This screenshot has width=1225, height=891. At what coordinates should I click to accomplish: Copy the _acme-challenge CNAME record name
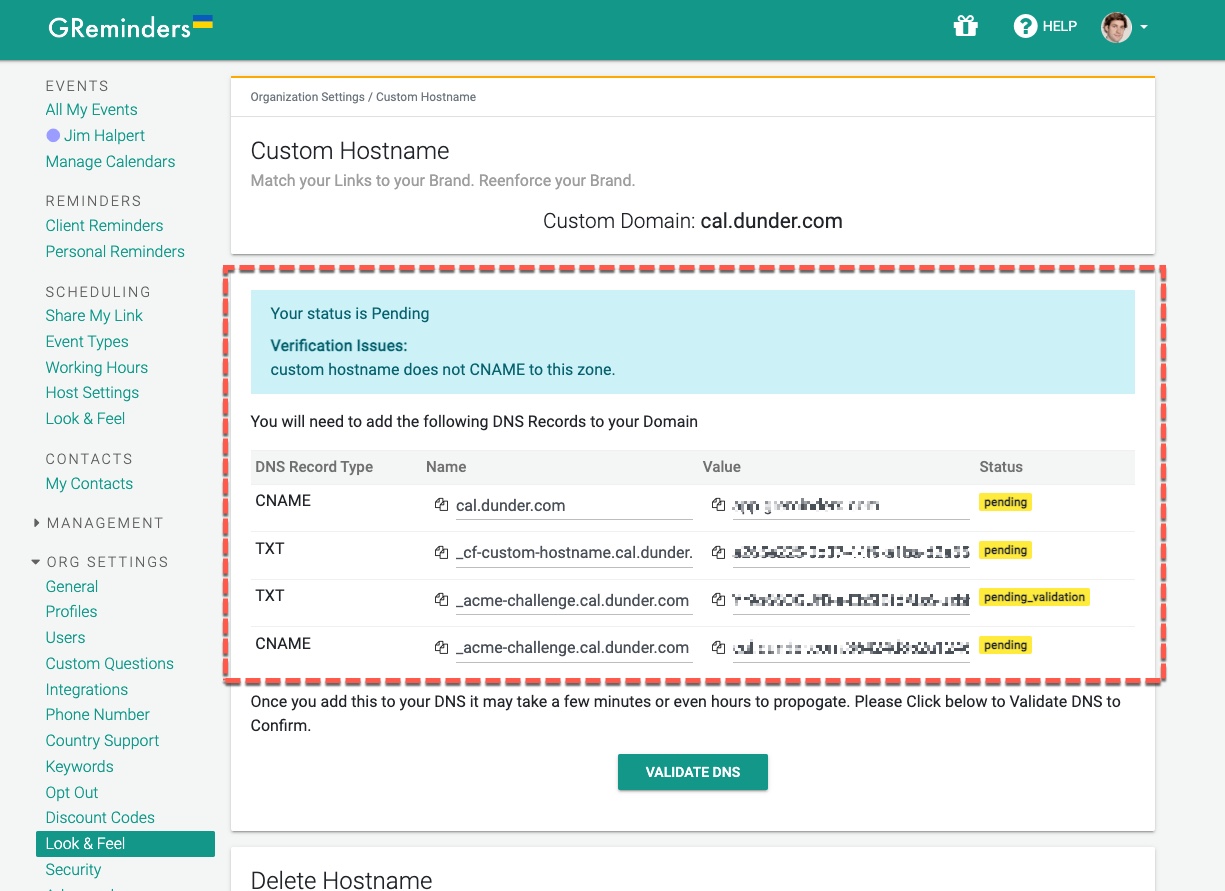(441, 647)
